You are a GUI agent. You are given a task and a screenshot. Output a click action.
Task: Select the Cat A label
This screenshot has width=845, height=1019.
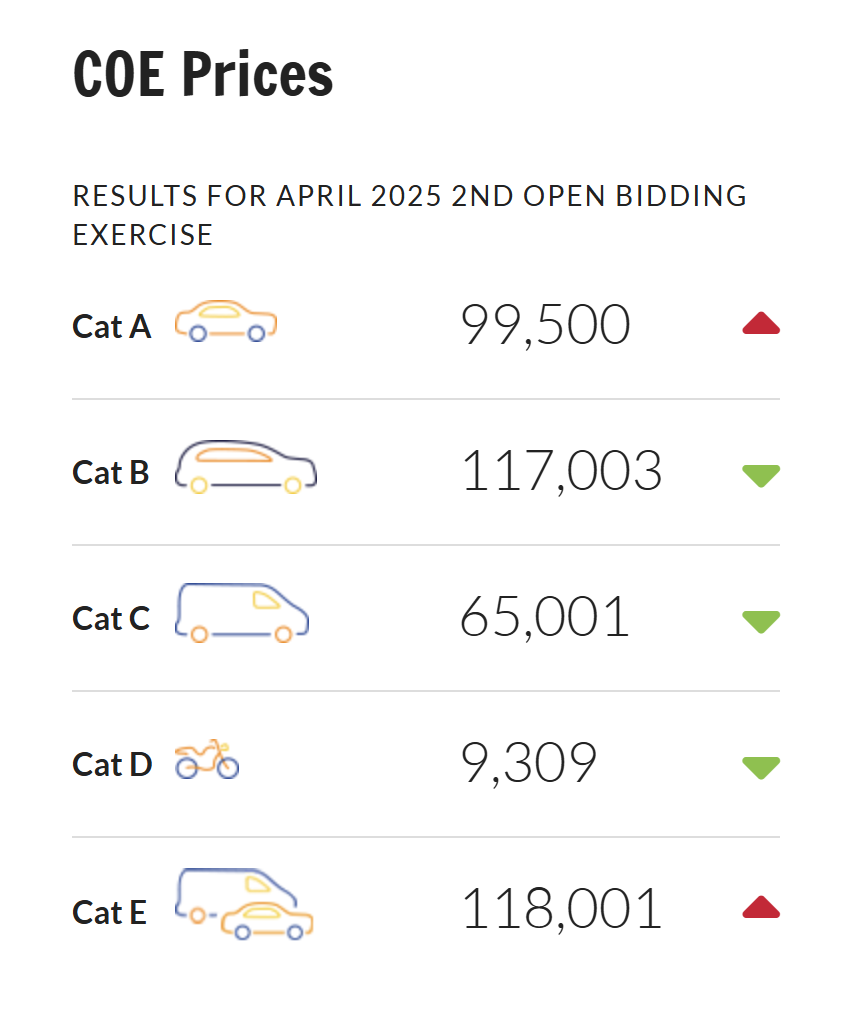(x=112, y=326)
